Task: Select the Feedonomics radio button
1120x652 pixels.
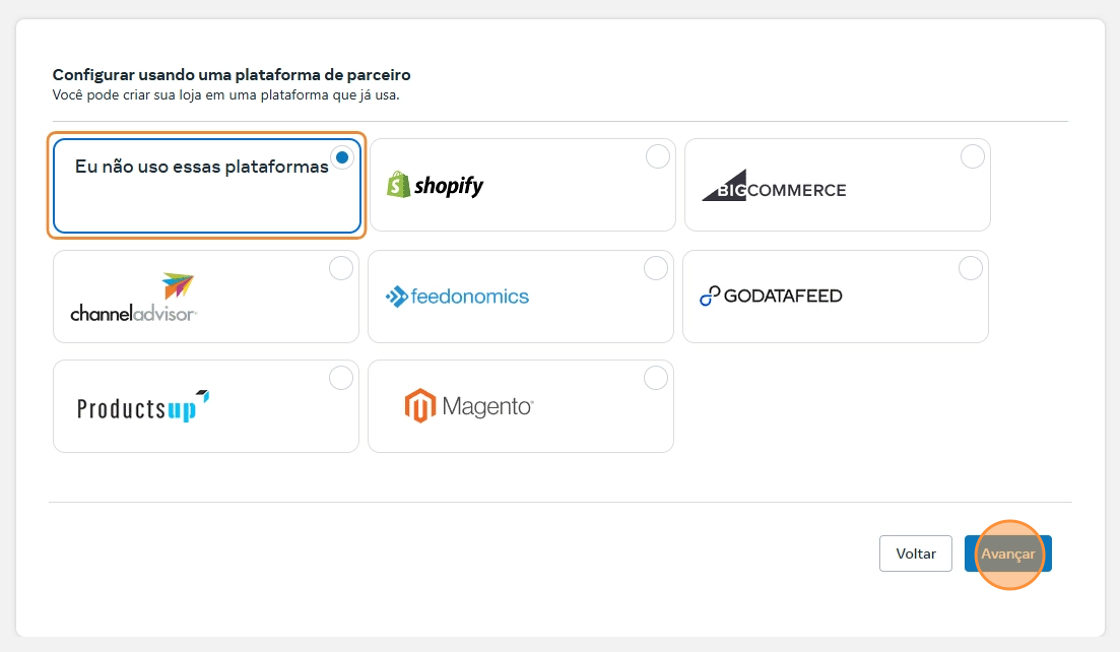Action: 656,268
